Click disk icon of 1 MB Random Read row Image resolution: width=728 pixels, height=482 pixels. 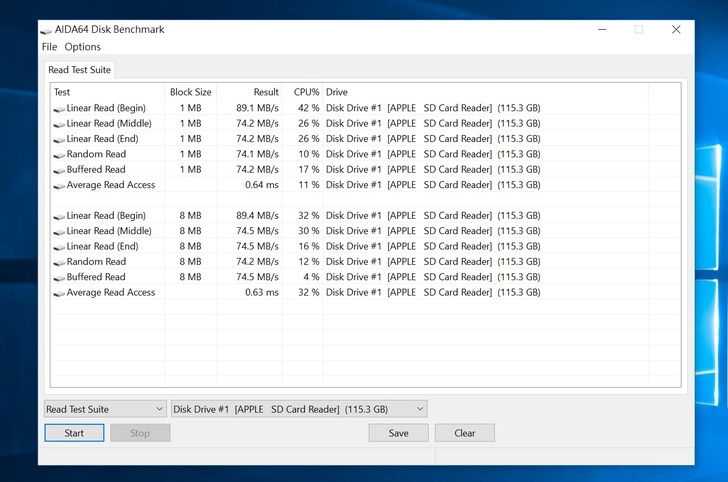click(x=59, y=155)
